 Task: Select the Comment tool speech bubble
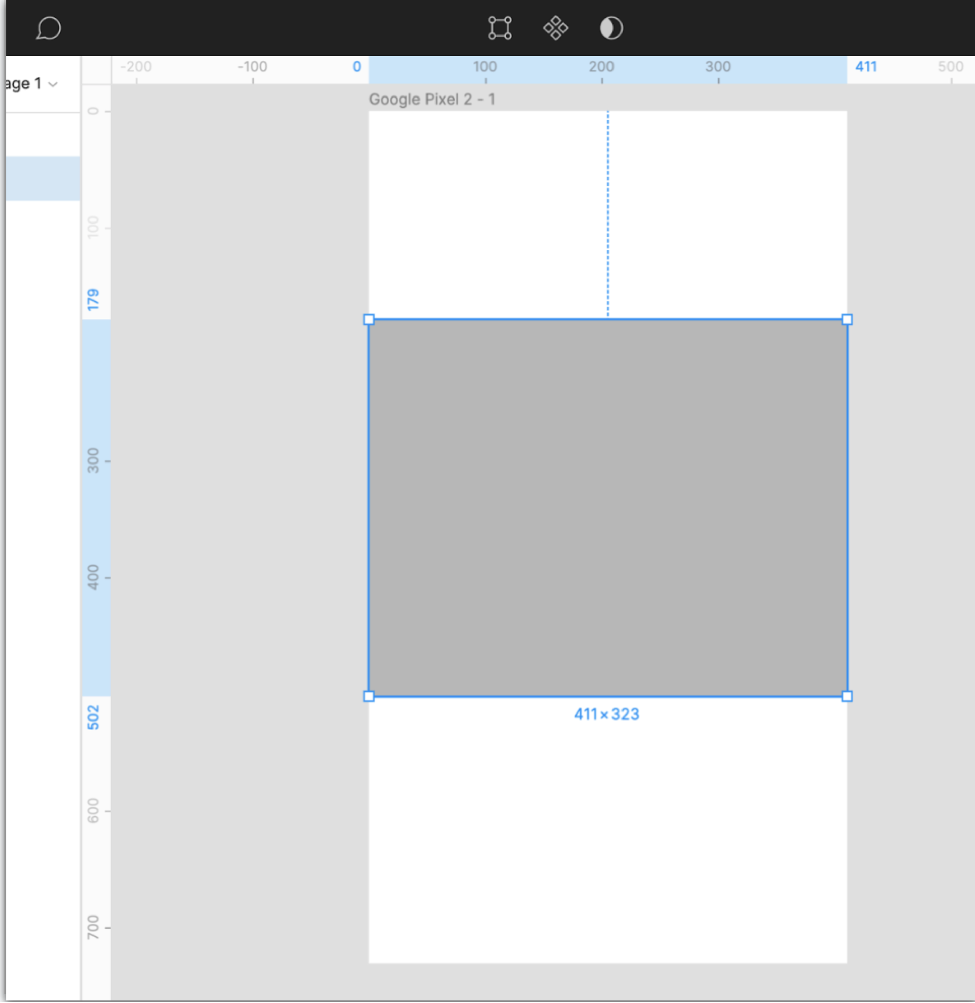48,28
